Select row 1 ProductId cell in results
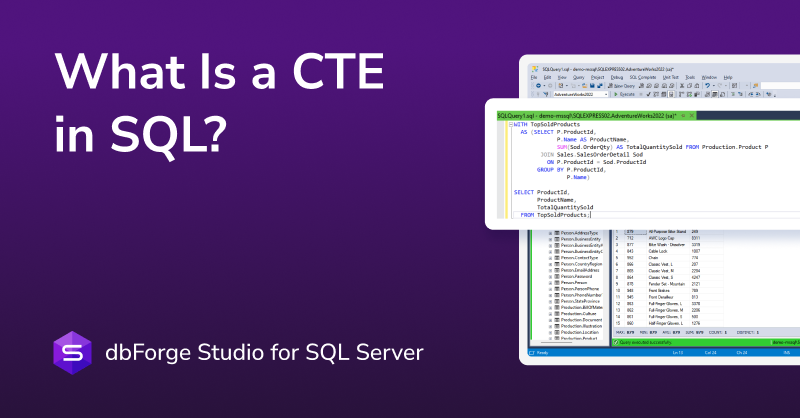 pos(636,231)
